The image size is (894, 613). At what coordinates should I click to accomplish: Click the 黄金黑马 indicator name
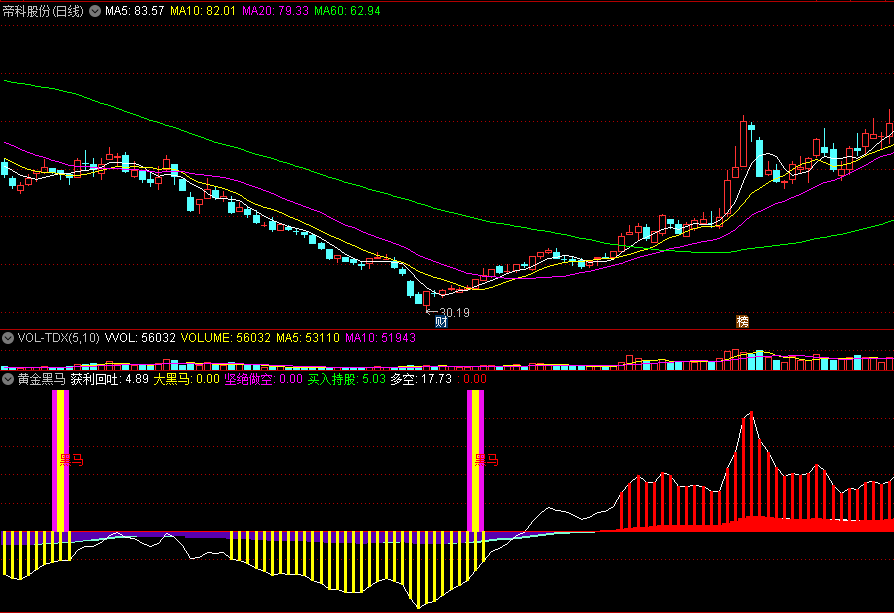tap(42, 379)
